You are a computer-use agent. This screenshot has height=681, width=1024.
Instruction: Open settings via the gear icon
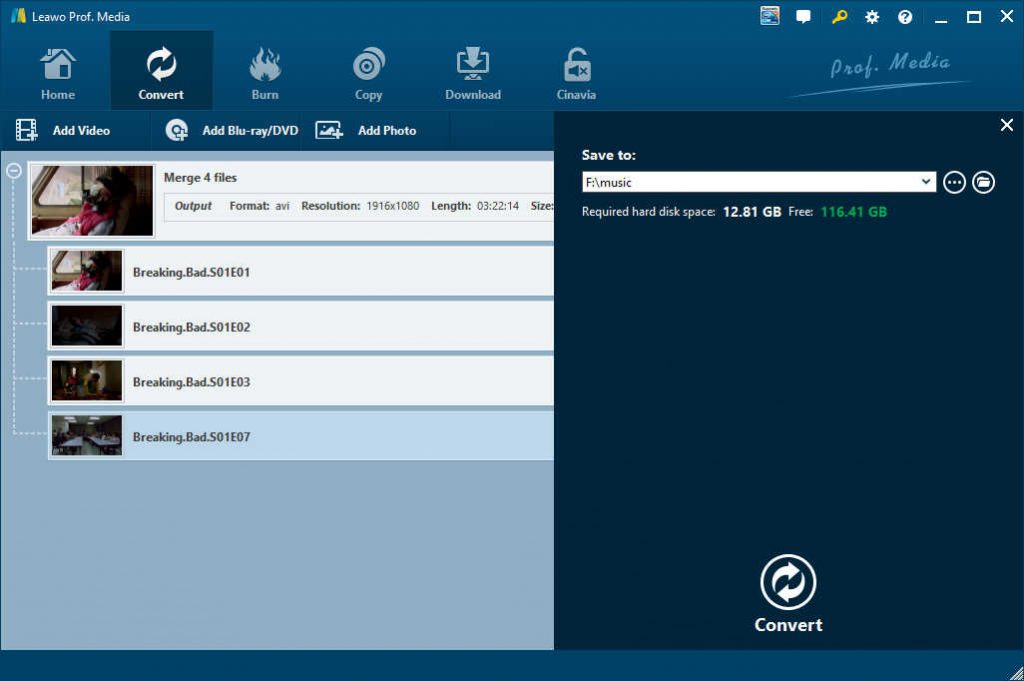(872, 17)
